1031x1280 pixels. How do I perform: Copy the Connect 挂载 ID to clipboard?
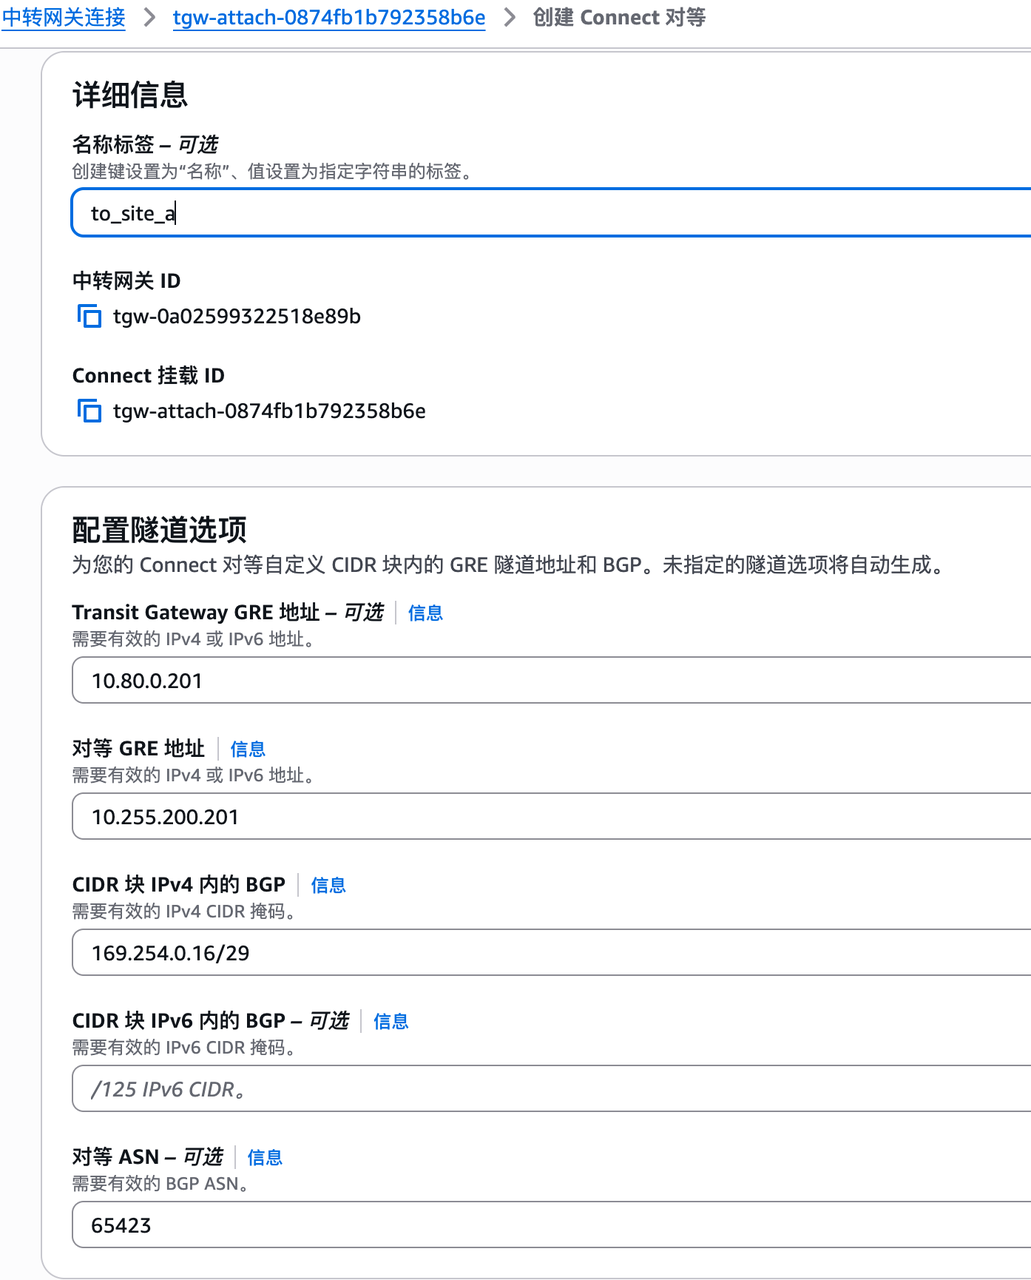coord(89,410)
